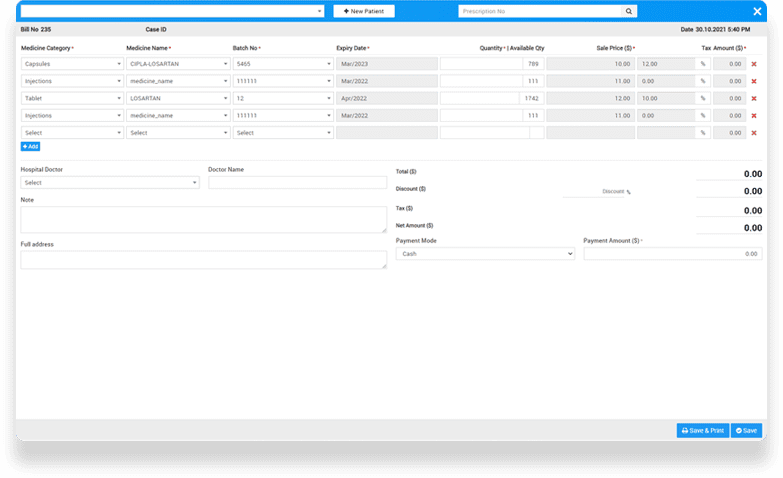The height and width of the screenshot is (478, 783).
Task: Open Payment Mode Cash dropdown
Action: tap(485, 254)
